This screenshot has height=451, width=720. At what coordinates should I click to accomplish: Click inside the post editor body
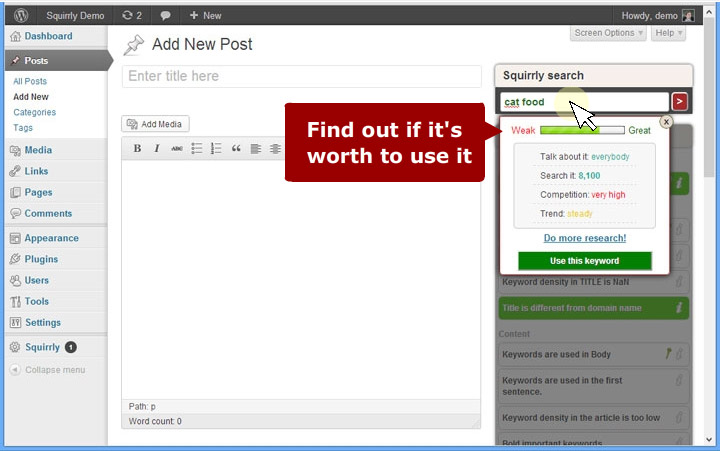301,280
